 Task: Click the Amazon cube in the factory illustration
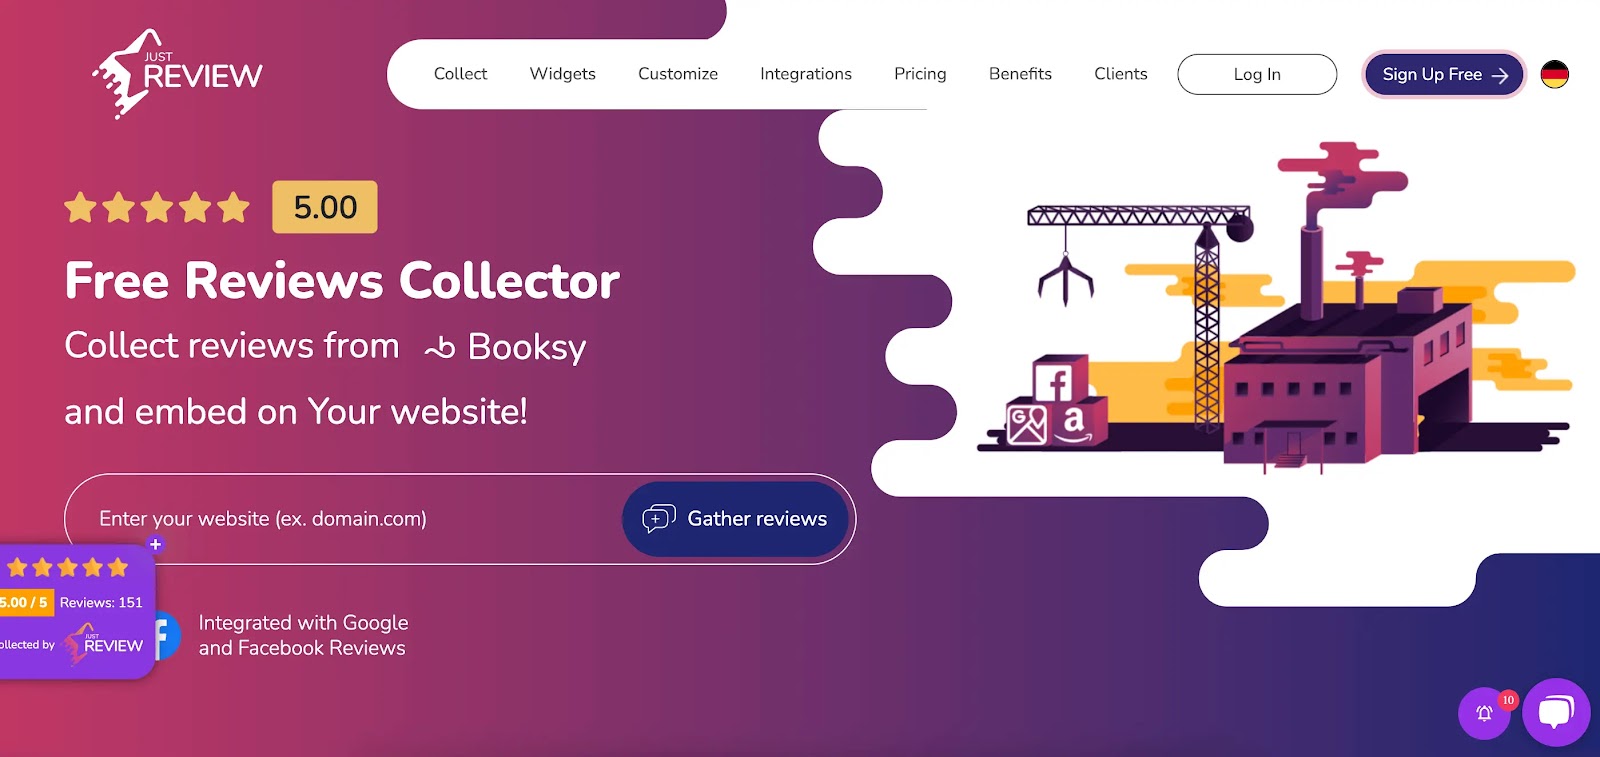coord(1077,421)
